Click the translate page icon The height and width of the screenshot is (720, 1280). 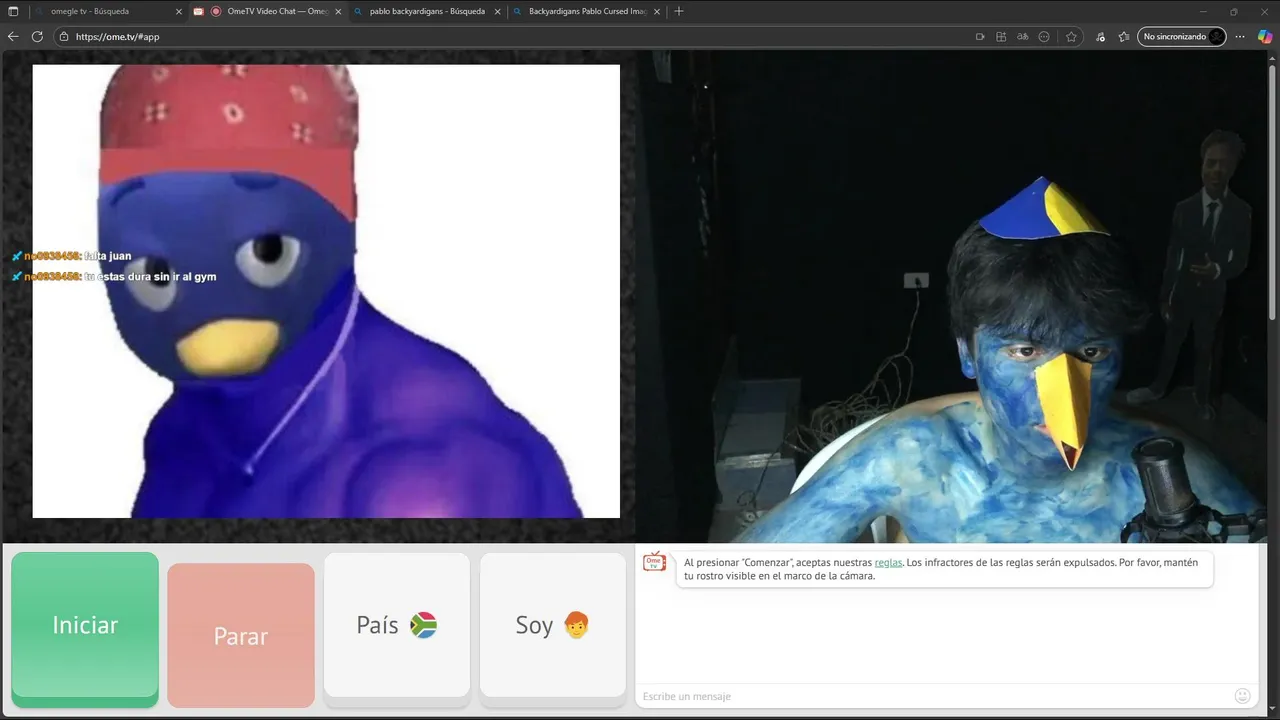[x=1022, y=36]
